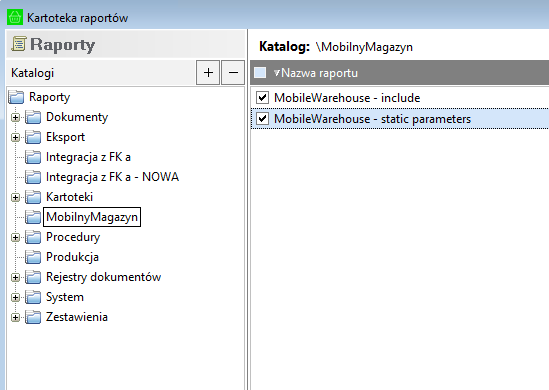Click the root Raporty folder icon

tap(16, 97)
